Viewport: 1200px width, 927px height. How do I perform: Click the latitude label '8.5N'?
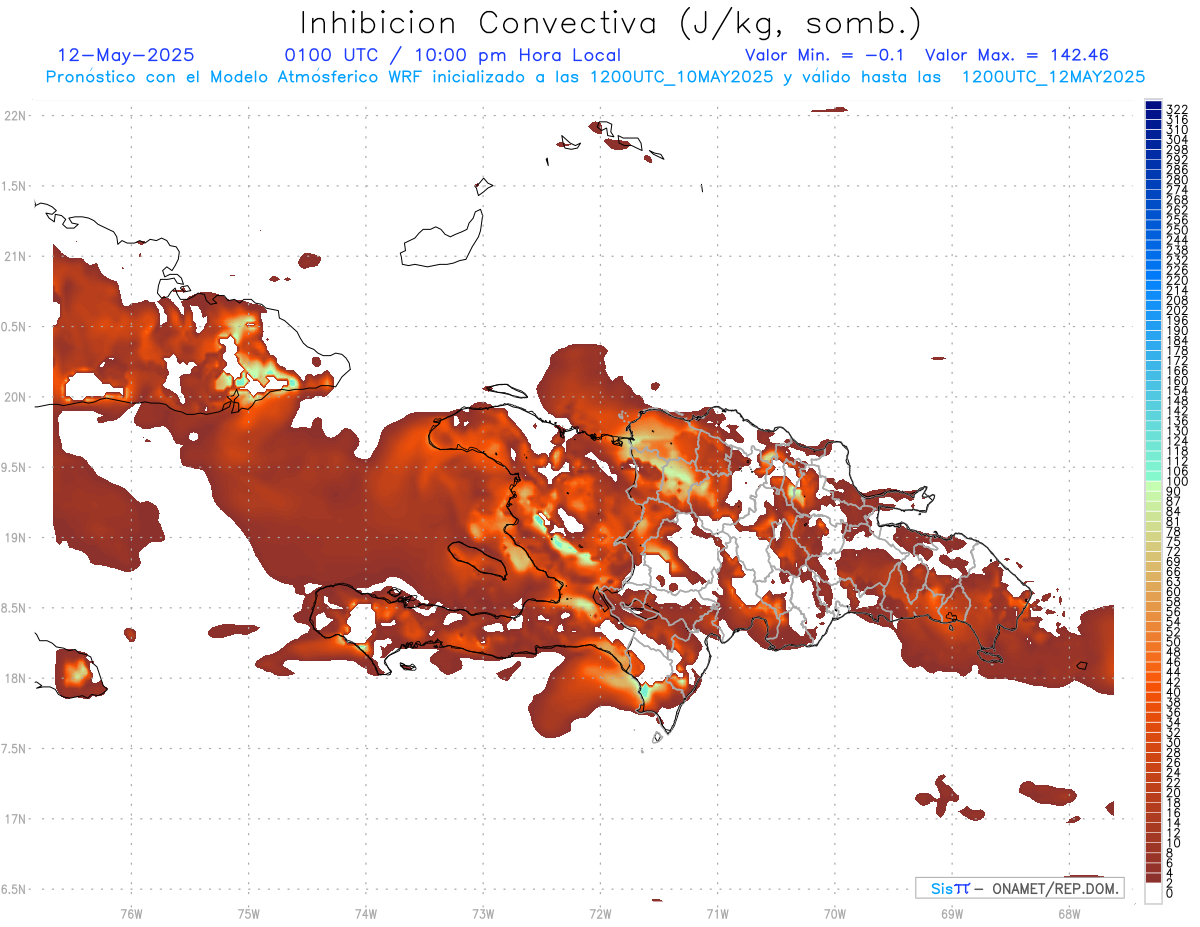click(x=15, y=608)
